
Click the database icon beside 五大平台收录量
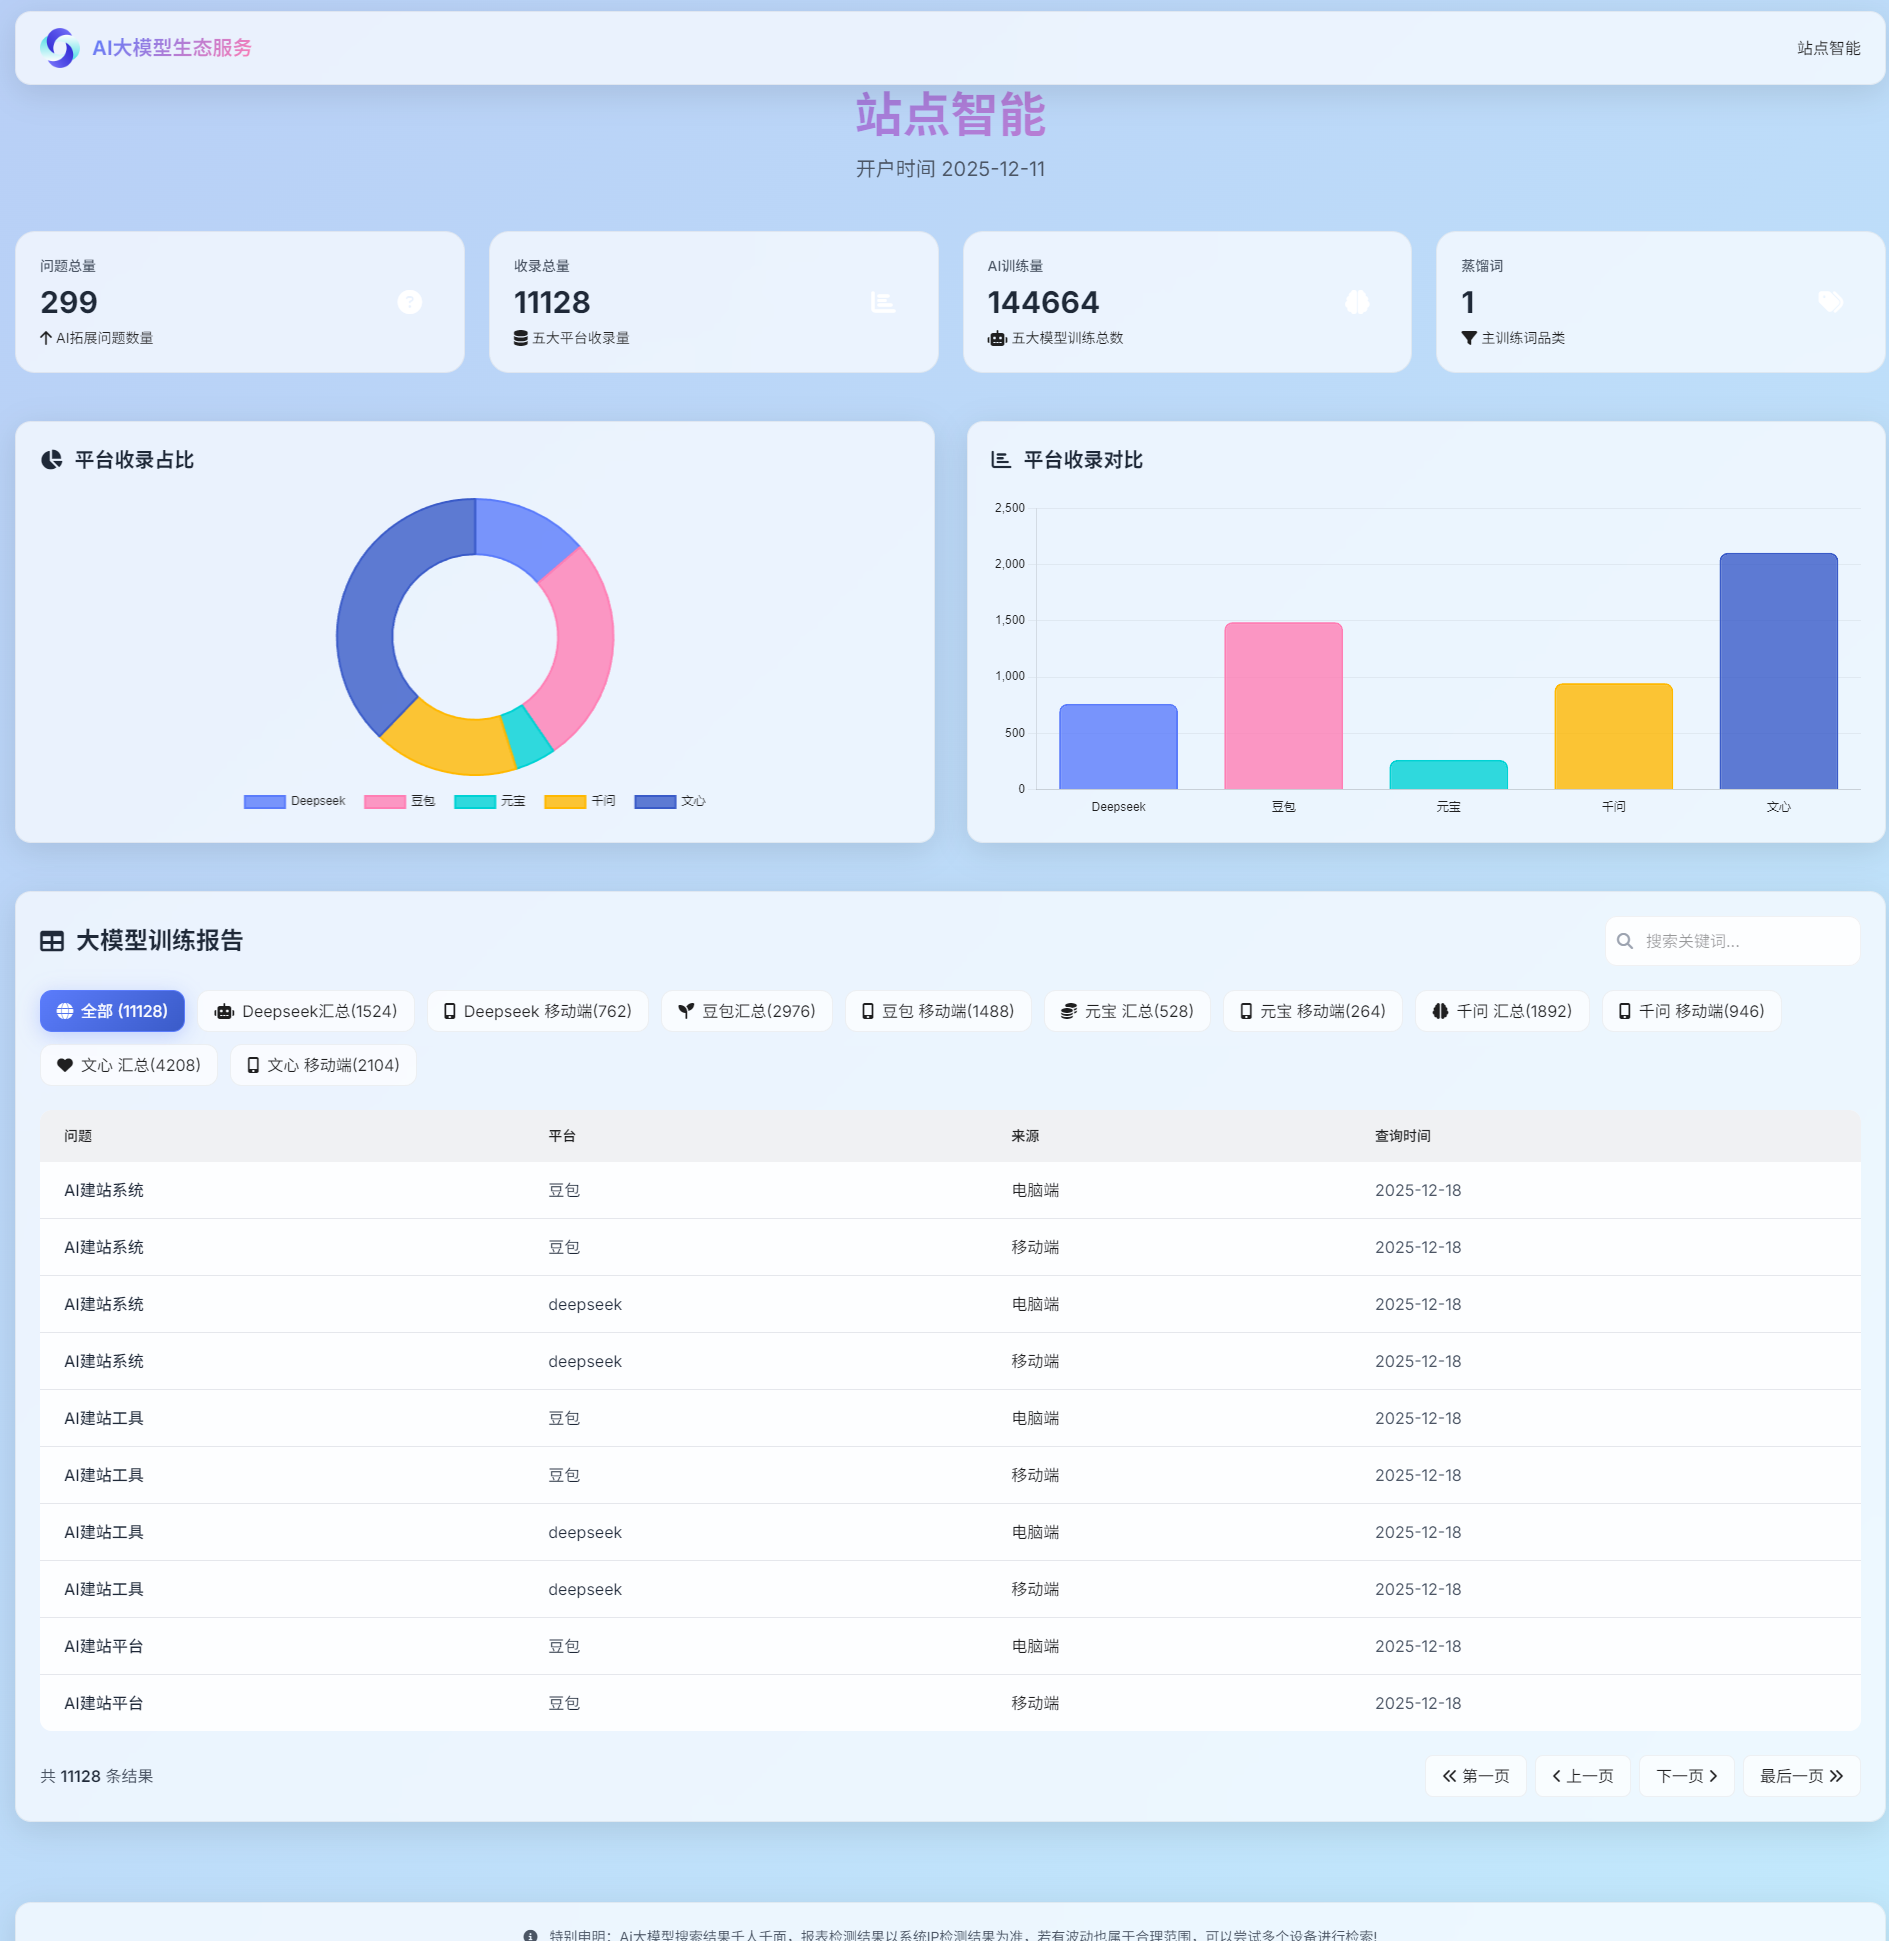(x=521, y=338)
